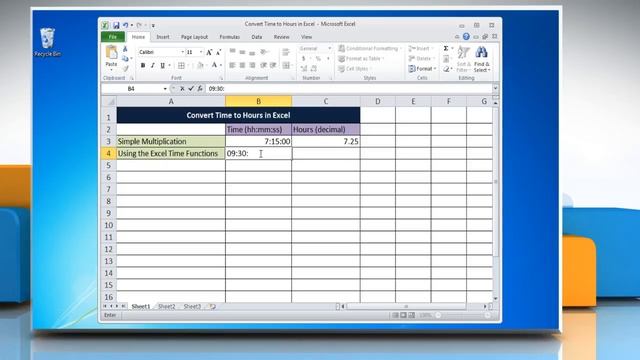
Task: Click the large Paste clipboard icon
Action: coord(111,52)
